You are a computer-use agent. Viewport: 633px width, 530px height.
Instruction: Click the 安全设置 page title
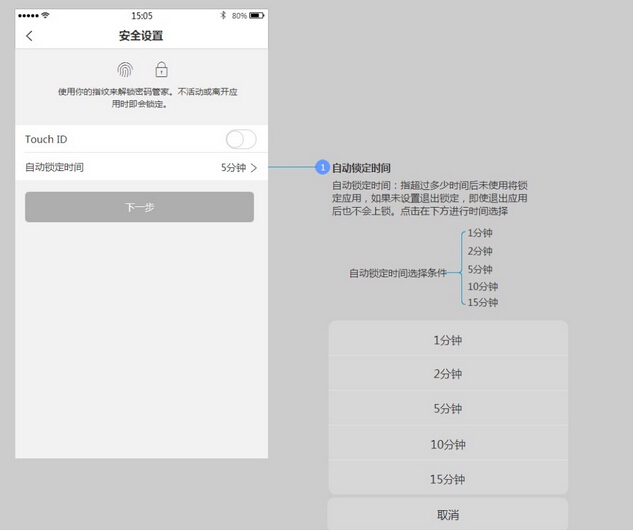(141, 36)
